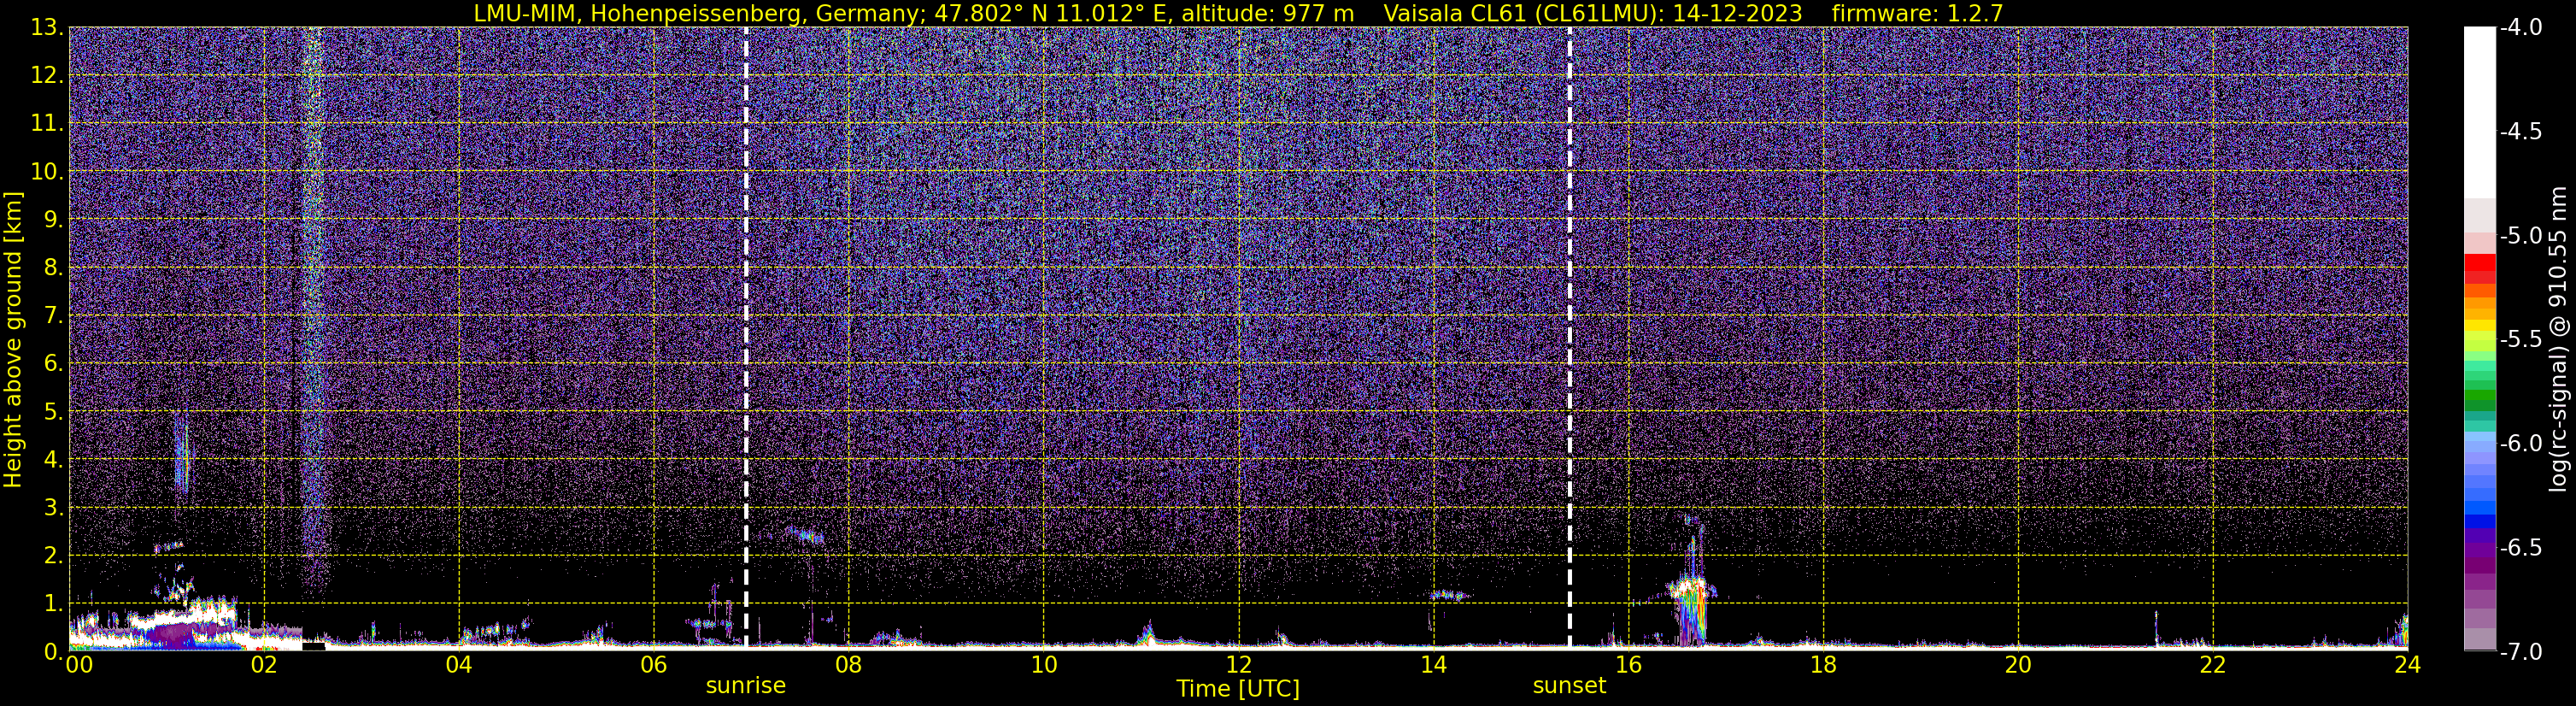
Task: Click the 'sunrise' label below the axis
Action: coord(746,686)
